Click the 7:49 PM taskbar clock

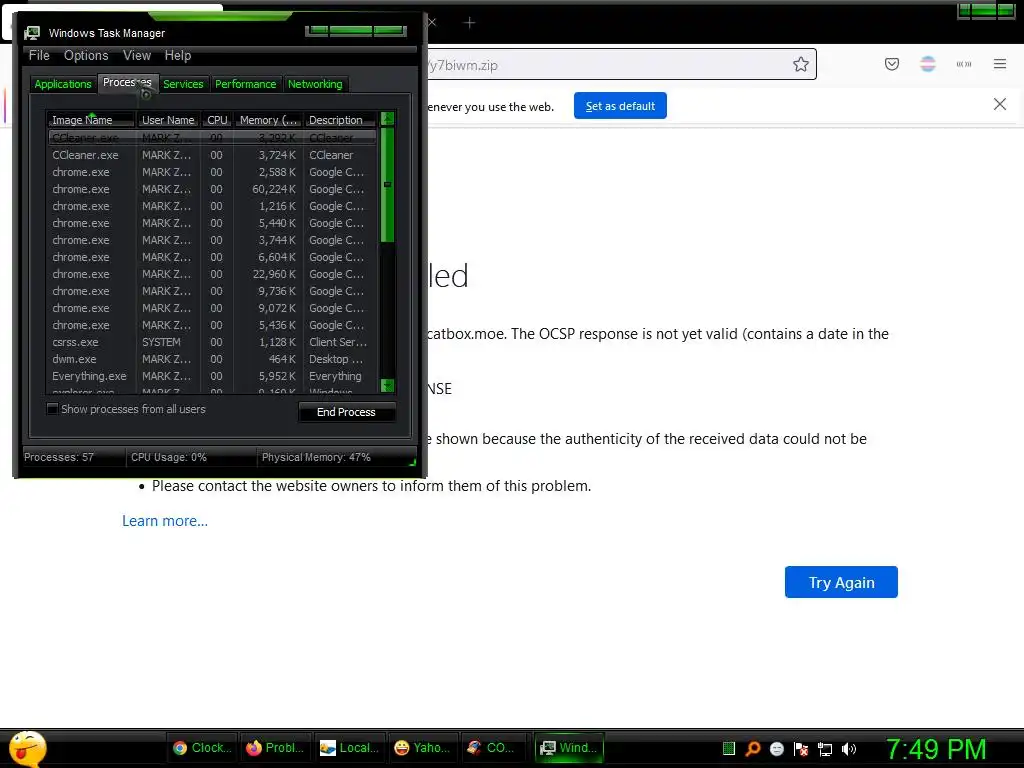pos(936,750)
